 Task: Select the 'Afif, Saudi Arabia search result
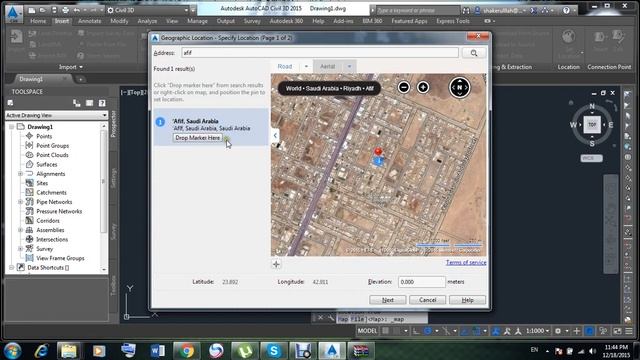tap(211, 127)
